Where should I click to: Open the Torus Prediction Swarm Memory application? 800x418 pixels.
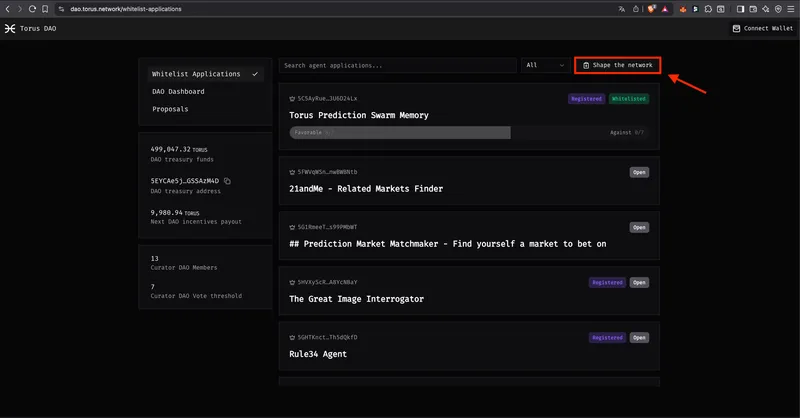[359, 115]
